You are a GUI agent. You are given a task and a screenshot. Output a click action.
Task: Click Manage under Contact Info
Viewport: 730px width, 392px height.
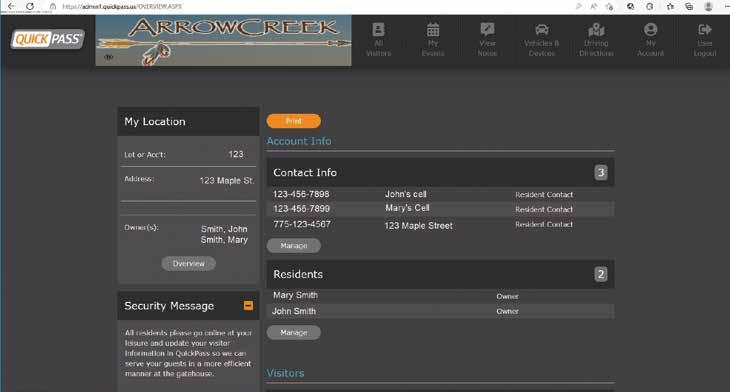click(x=294, y=246)
